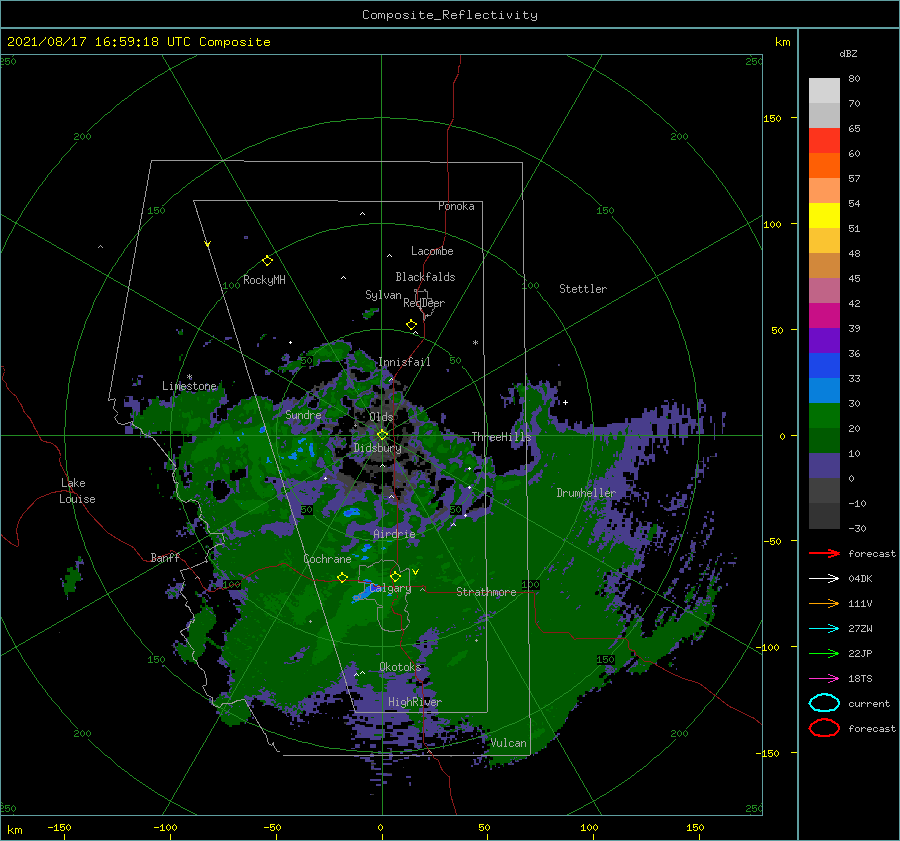Click the yellow diamond marker below RedDeer

(411, 325)
